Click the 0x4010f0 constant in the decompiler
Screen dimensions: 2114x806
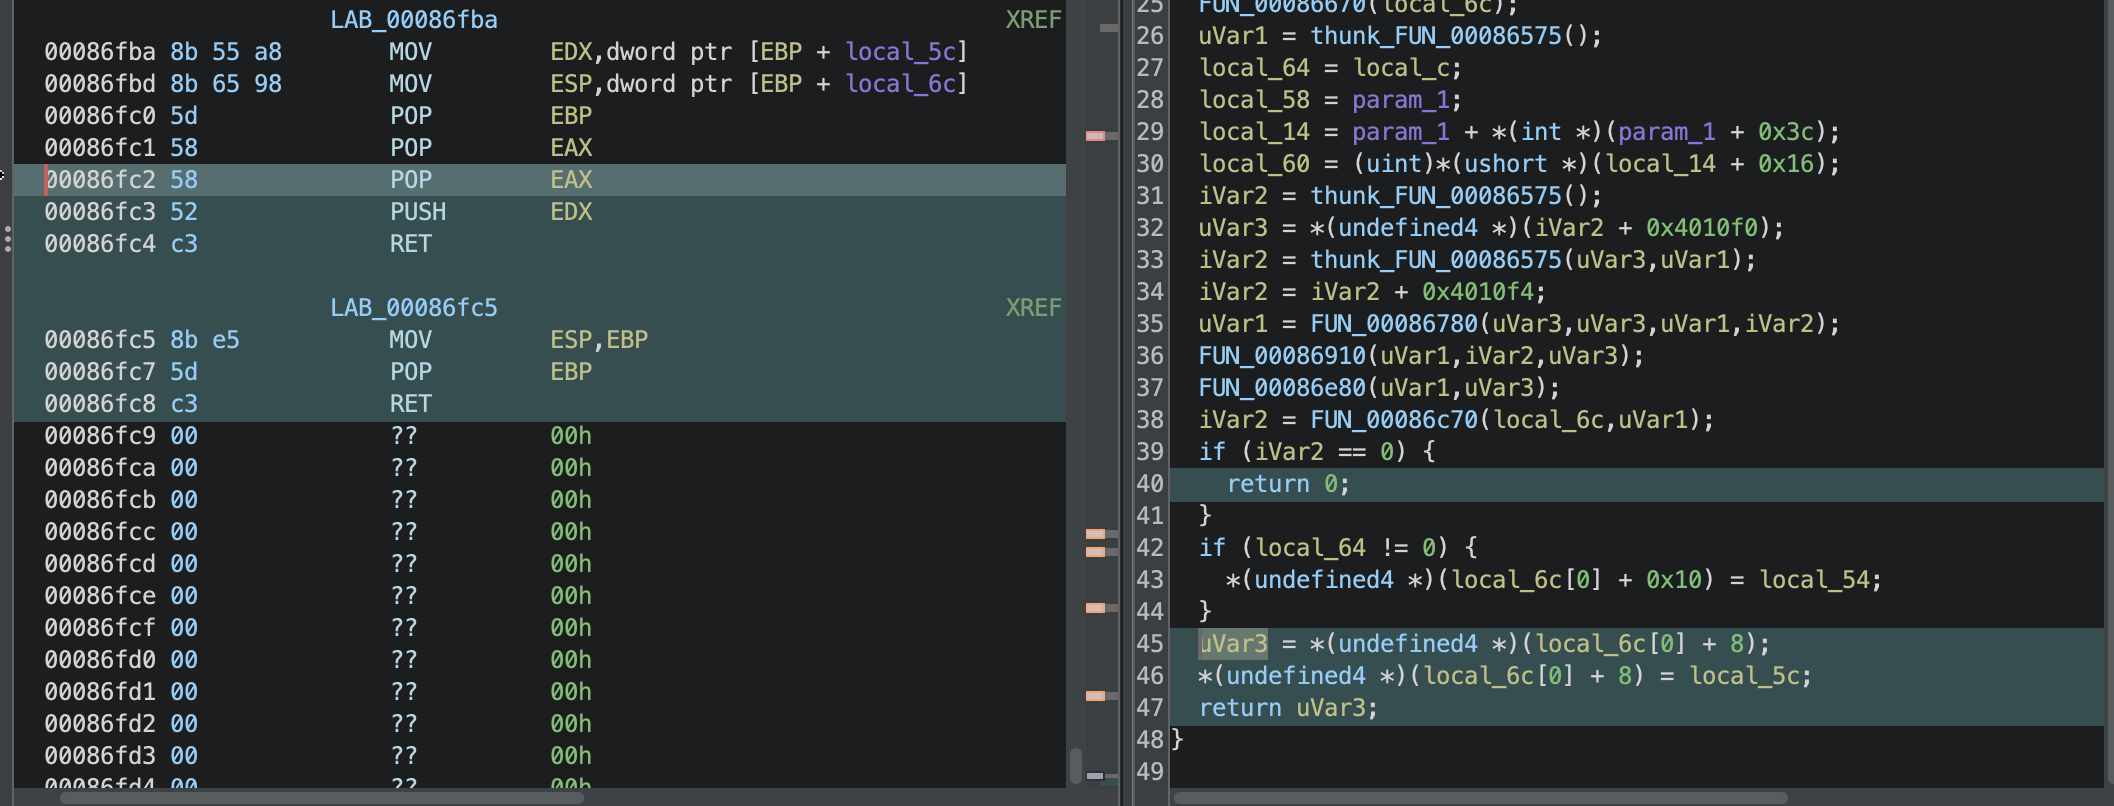[x=1702, y=228]
